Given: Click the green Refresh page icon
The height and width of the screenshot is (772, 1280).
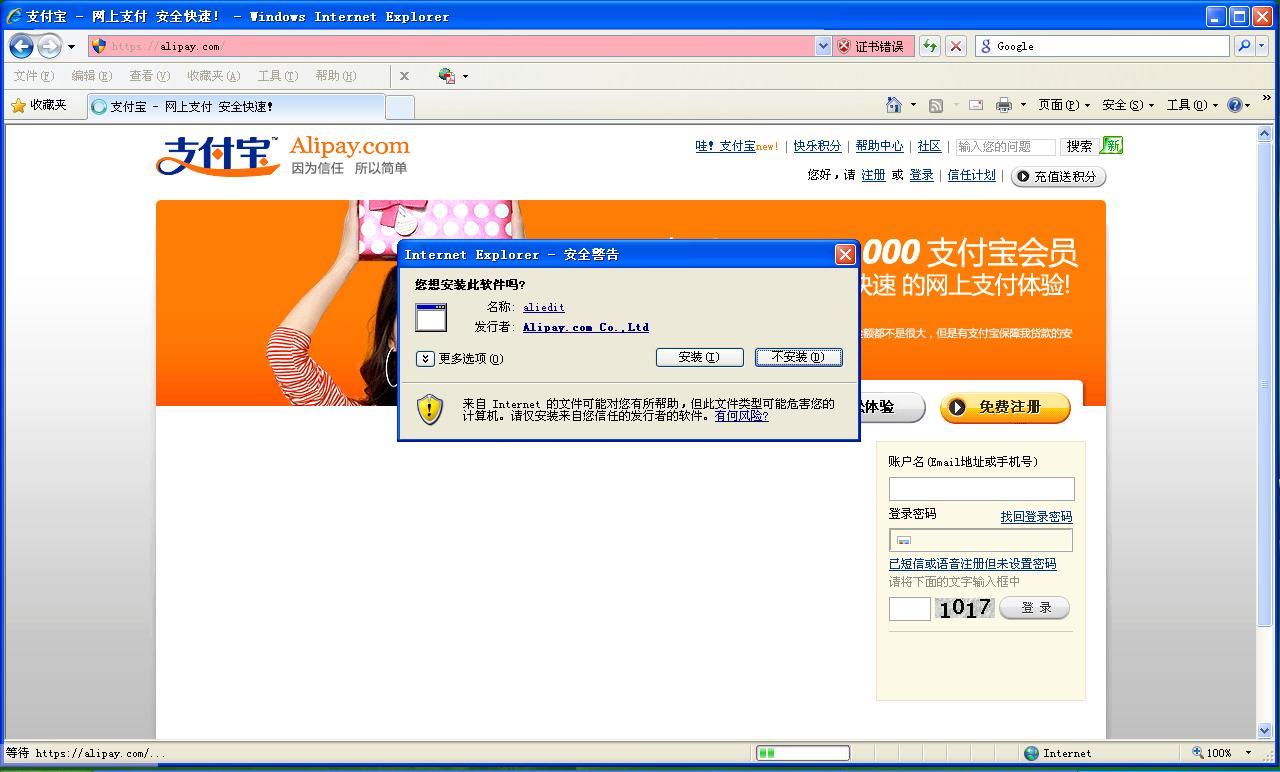Looking at the screenshot, I should (930, 46).
